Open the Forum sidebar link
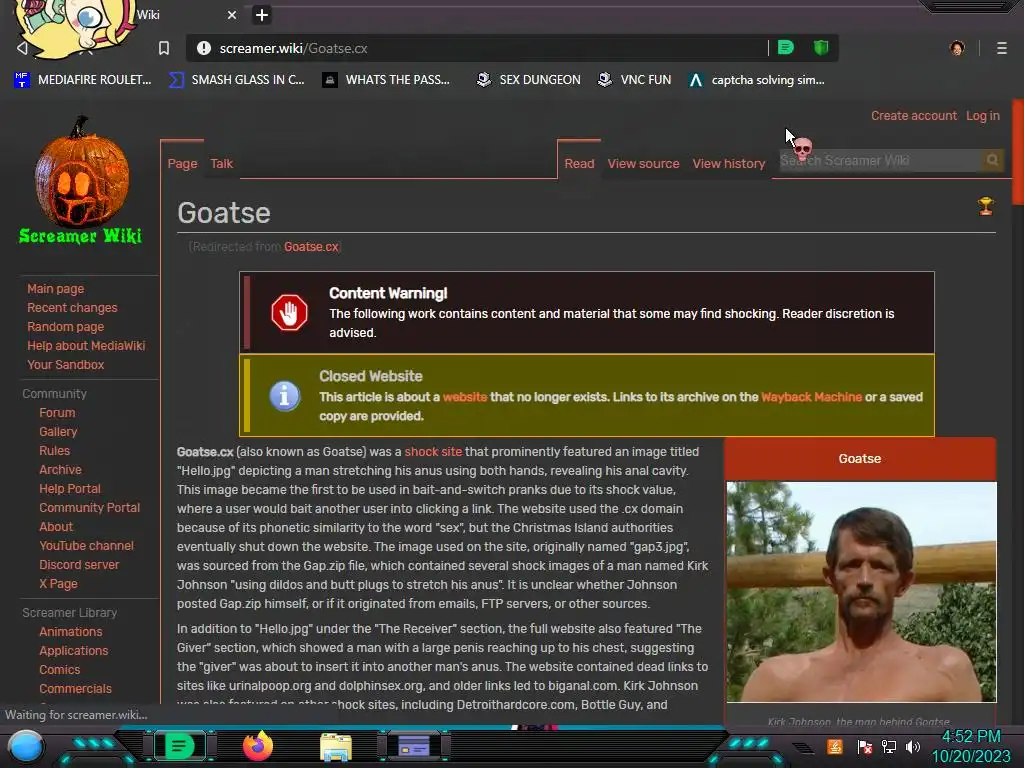Image resolution: width=1024 pixels, height=768 pixels. [57, 413]
